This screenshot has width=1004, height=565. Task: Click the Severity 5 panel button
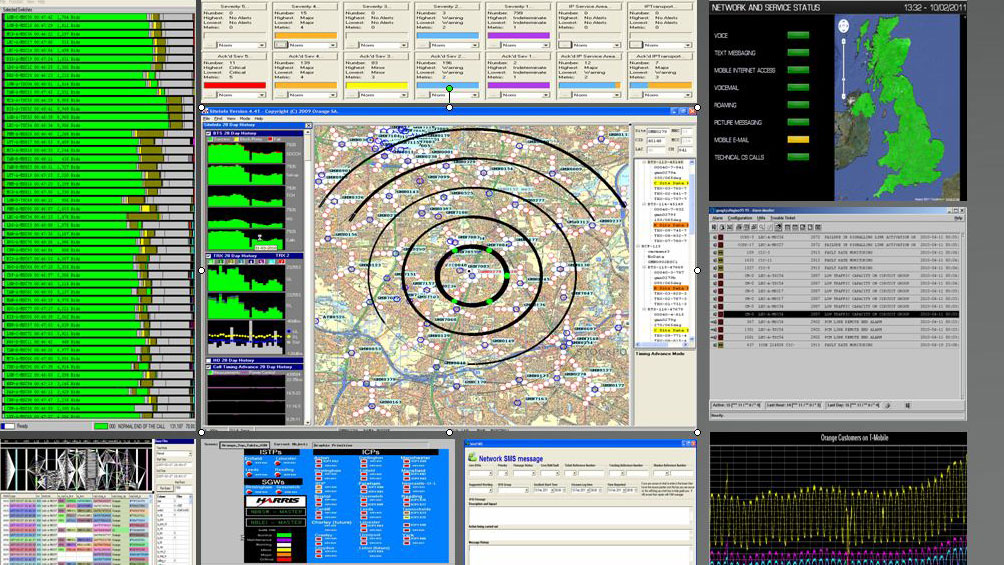[x=234, y=6]
